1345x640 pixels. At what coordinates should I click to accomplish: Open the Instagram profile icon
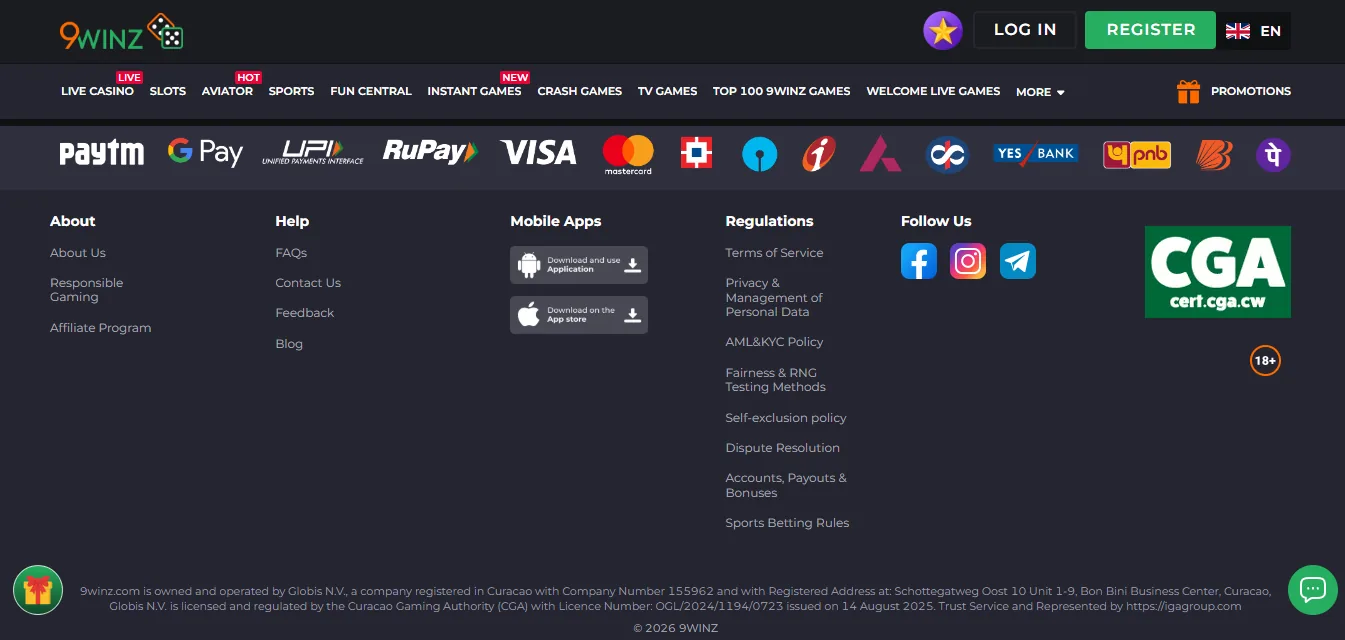(x=968, y=261)
